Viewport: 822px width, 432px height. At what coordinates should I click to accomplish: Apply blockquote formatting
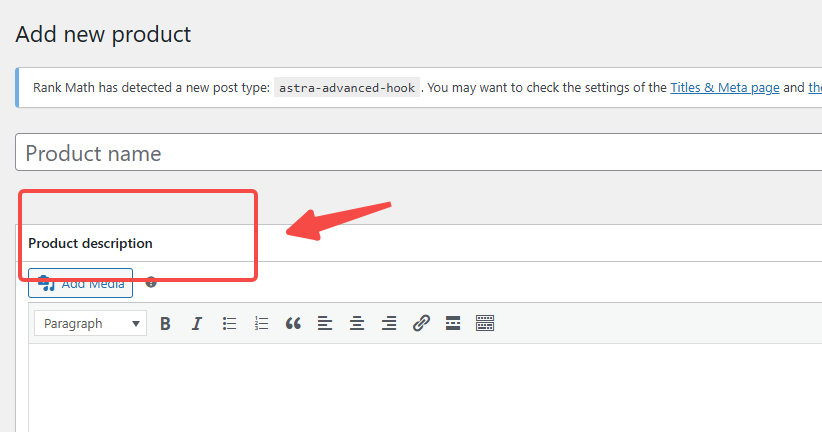[293, 323]
